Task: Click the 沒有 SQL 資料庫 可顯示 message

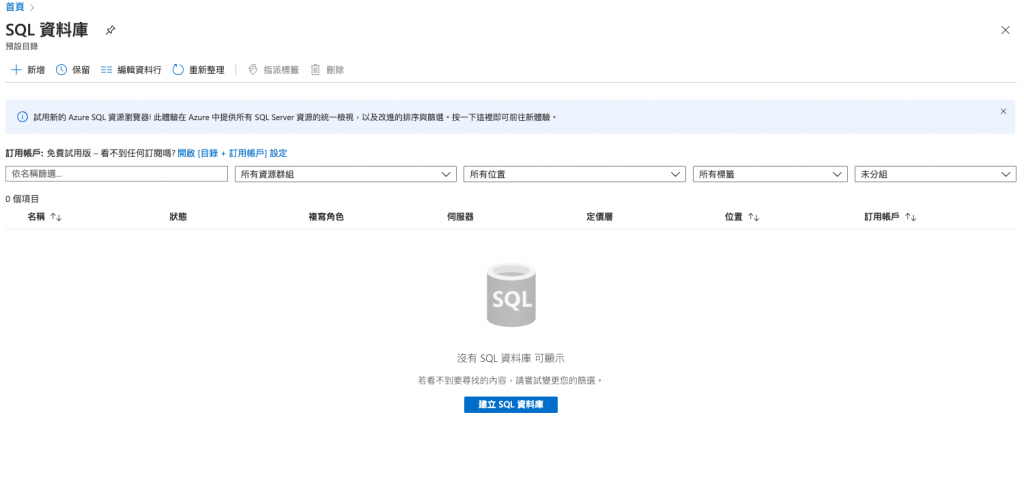Action: point(511,358)
